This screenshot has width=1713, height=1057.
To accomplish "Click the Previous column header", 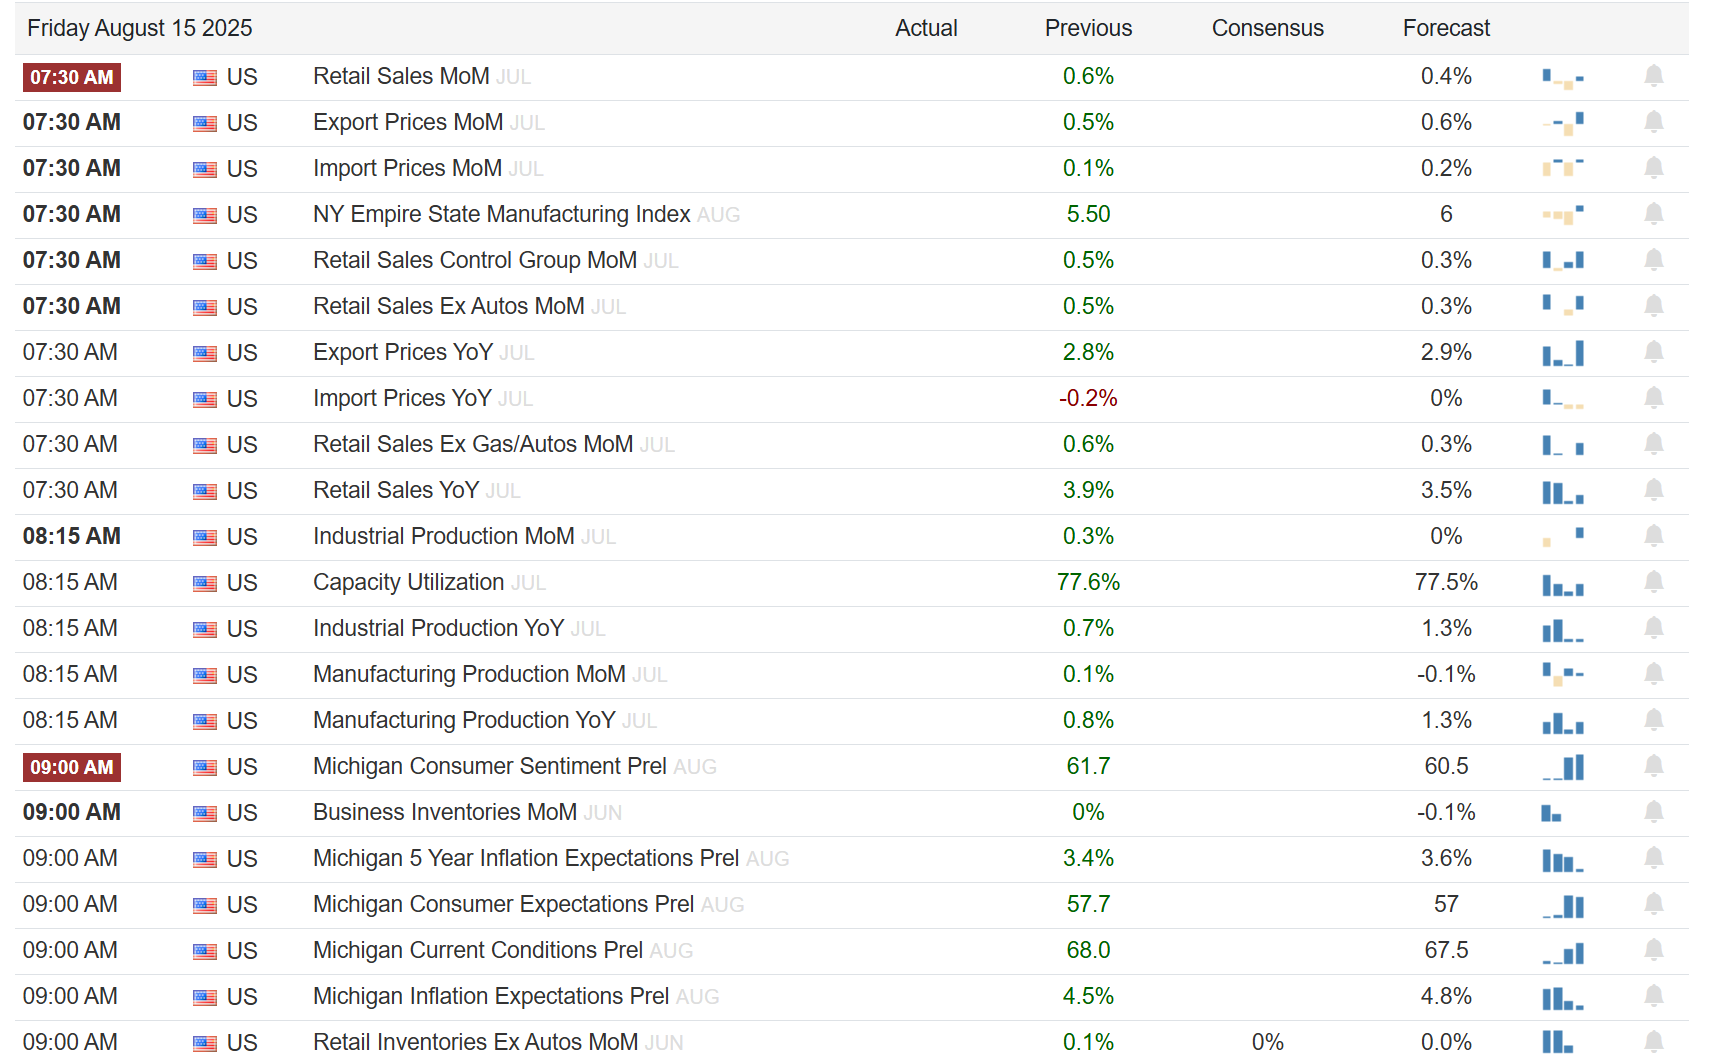I will (1088, 28).
